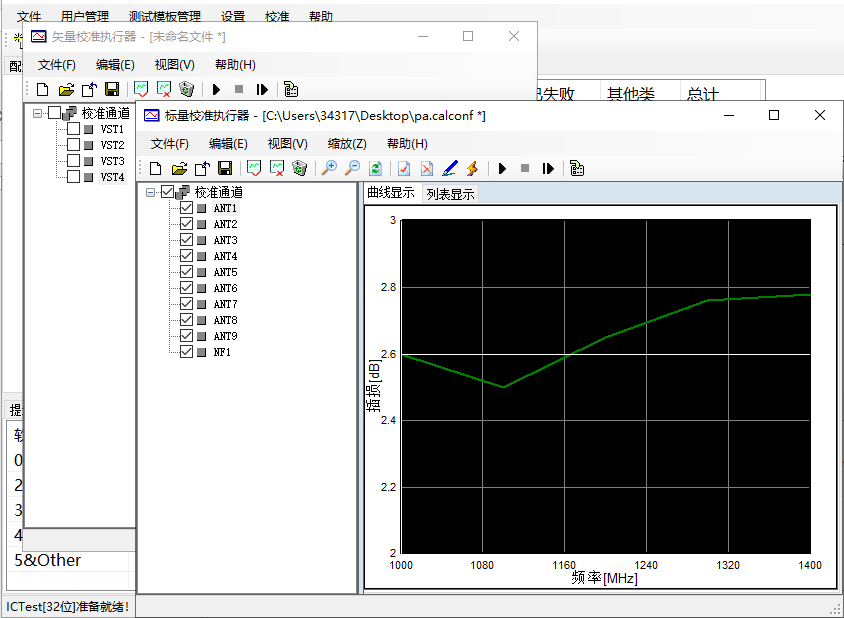Collapse the 校准通道 tree containing VST channels
844x618 pixels.
tap(37, 113)
